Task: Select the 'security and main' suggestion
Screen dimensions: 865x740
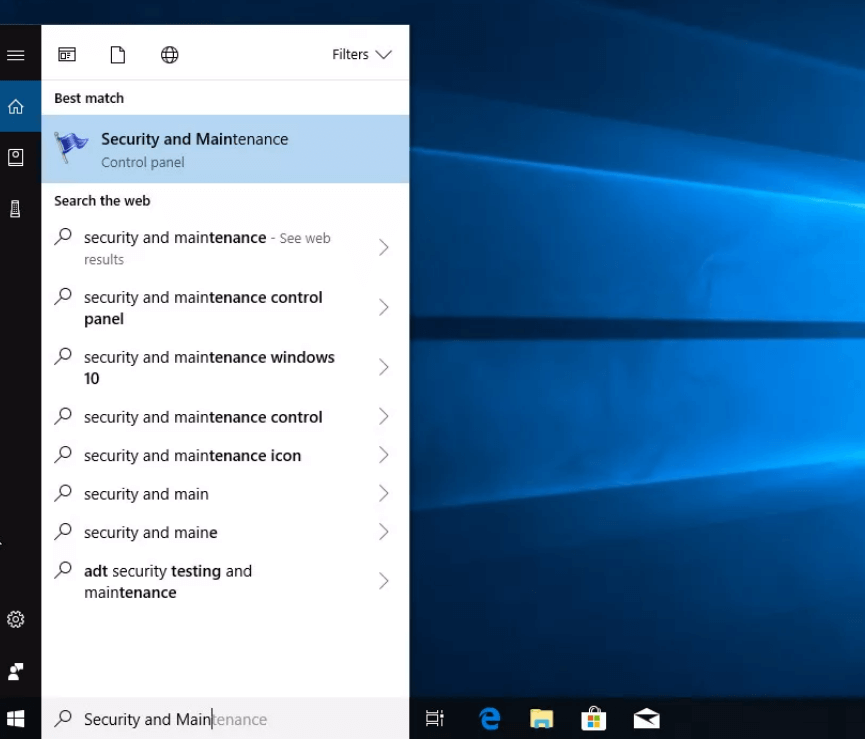Action: (x=225, y=493)
